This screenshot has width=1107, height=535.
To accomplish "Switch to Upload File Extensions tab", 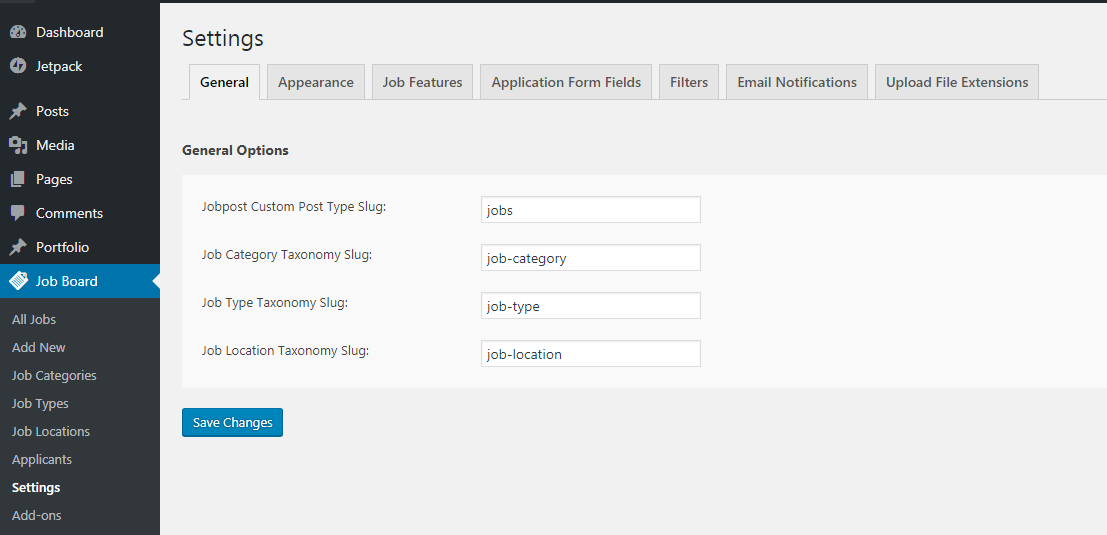I will [x=957, y=82].
